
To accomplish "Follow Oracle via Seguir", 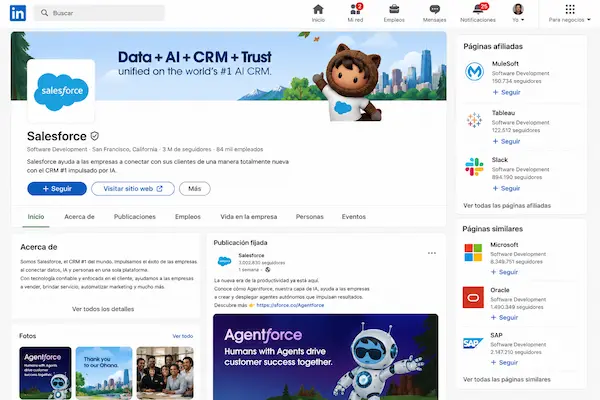I will click(x=504, y=317).
